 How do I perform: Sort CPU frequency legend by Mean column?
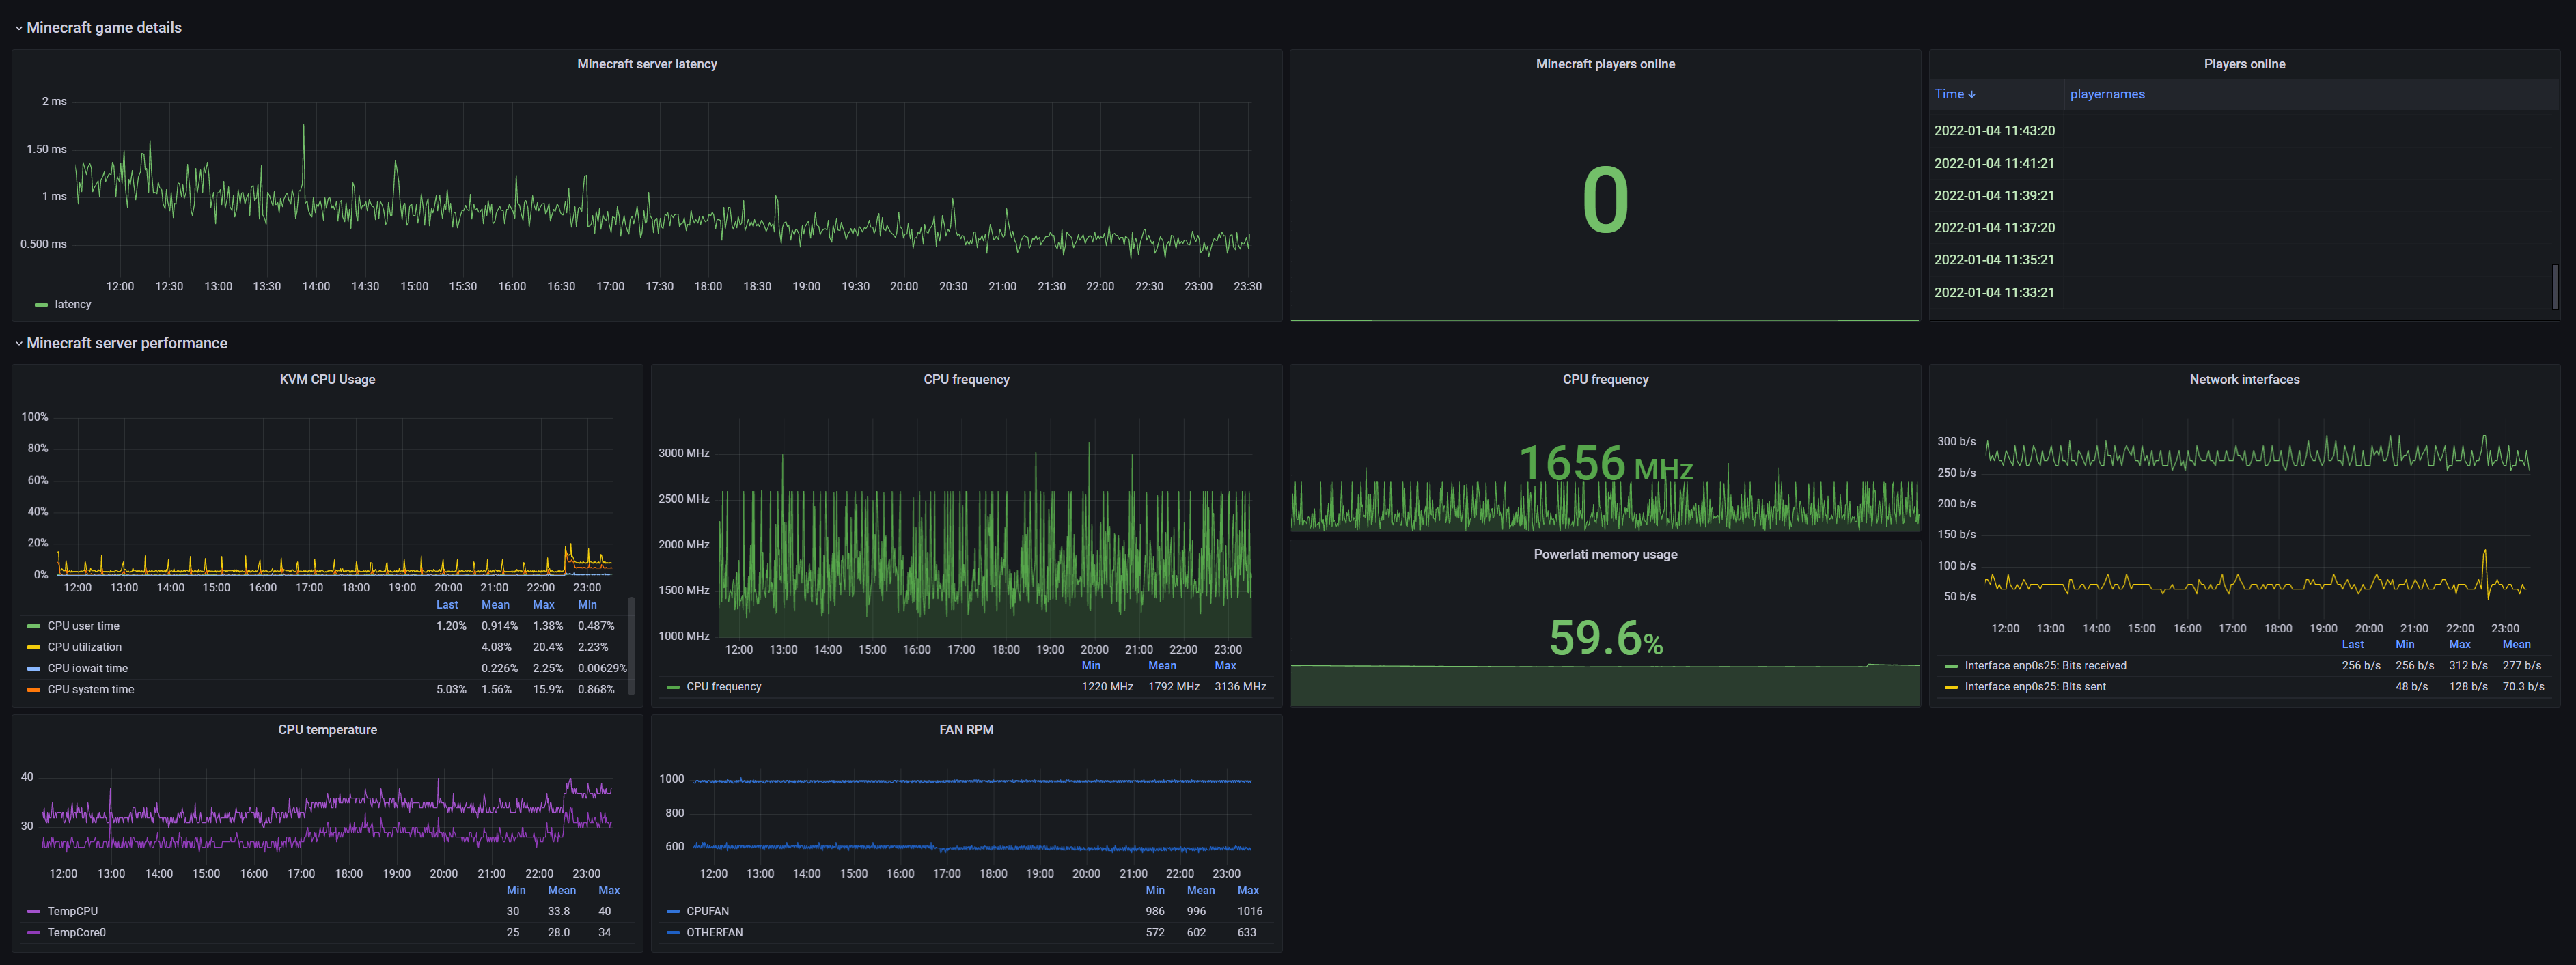coord(1161,666)
